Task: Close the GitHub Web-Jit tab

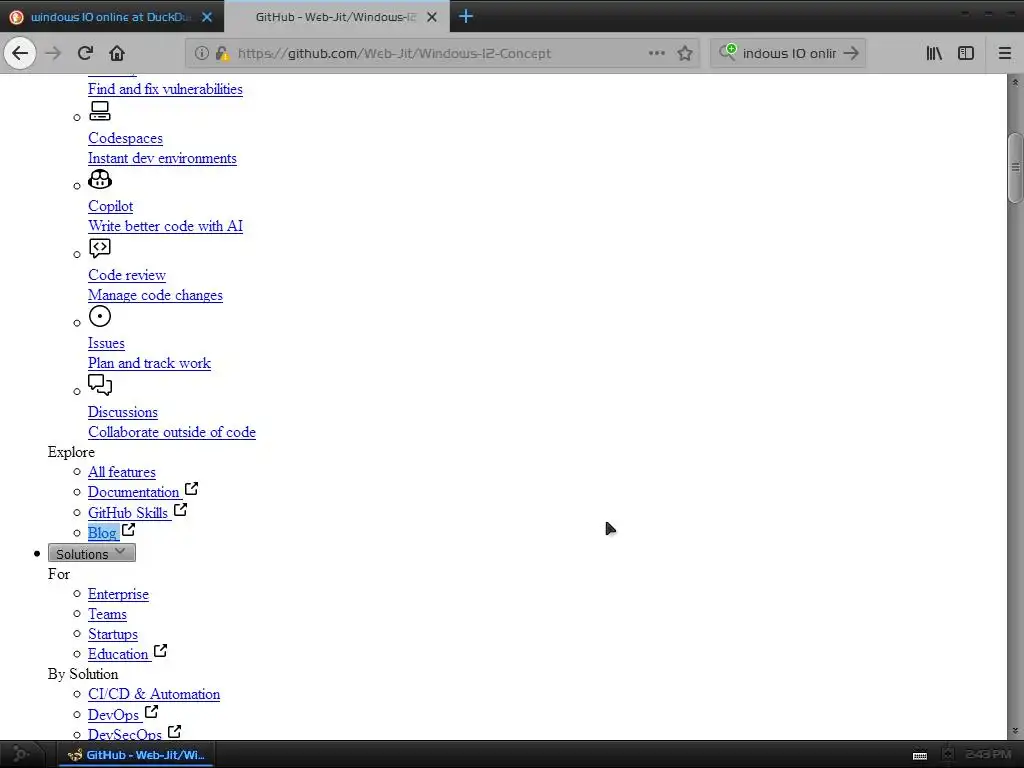Action: click(432, 17)
